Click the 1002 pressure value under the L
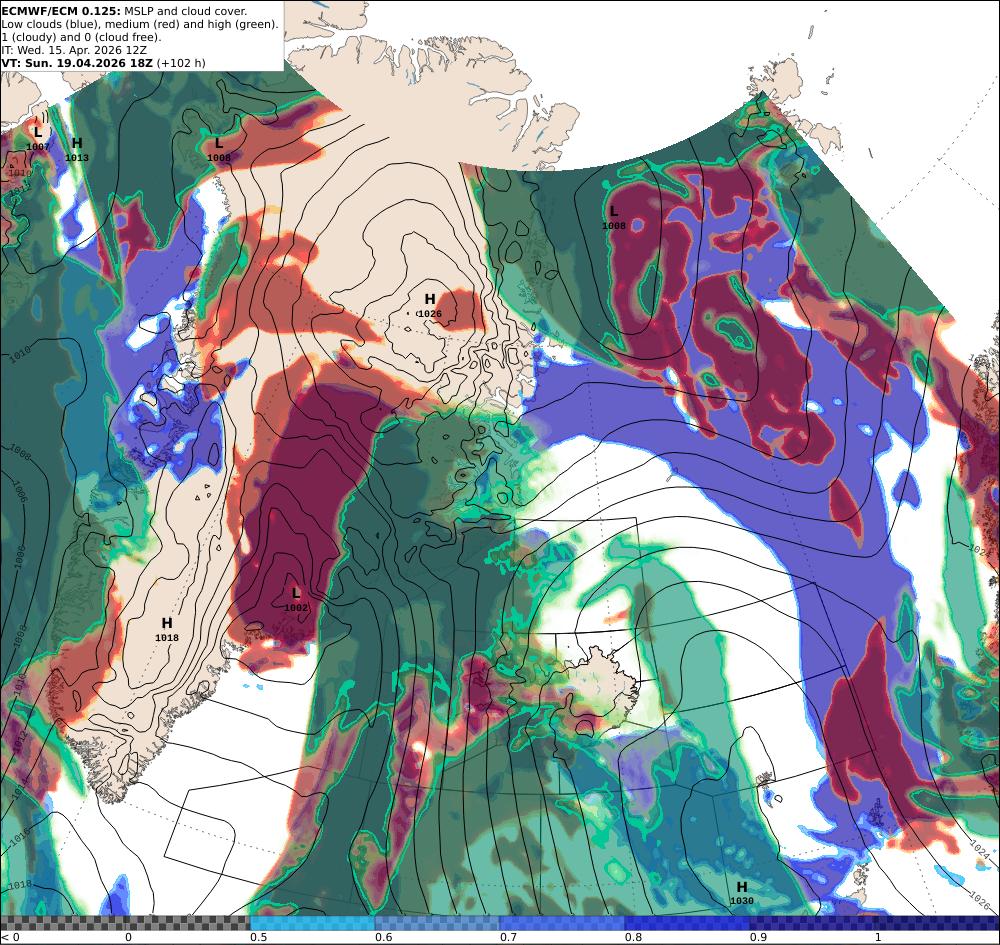Image resolution: width=1000 pixels, height=945 pixels. pyautogui.click(x=296, y=608)
